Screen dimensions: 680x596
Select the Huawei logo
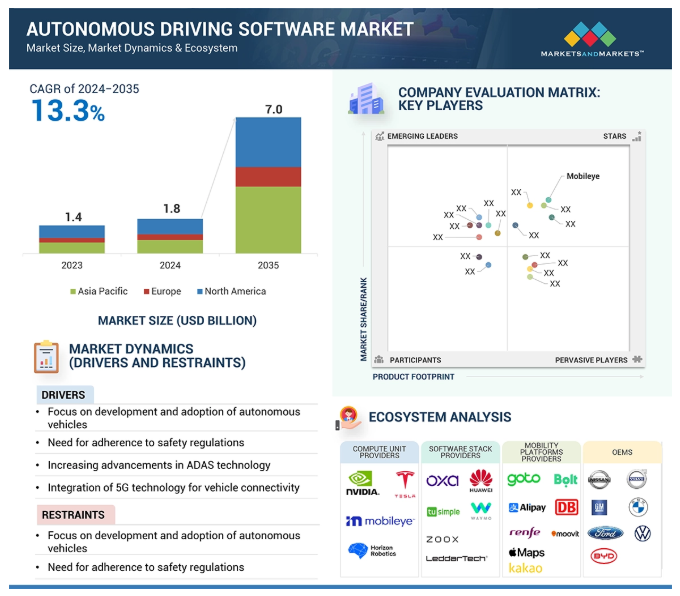(x=481, y=480)
